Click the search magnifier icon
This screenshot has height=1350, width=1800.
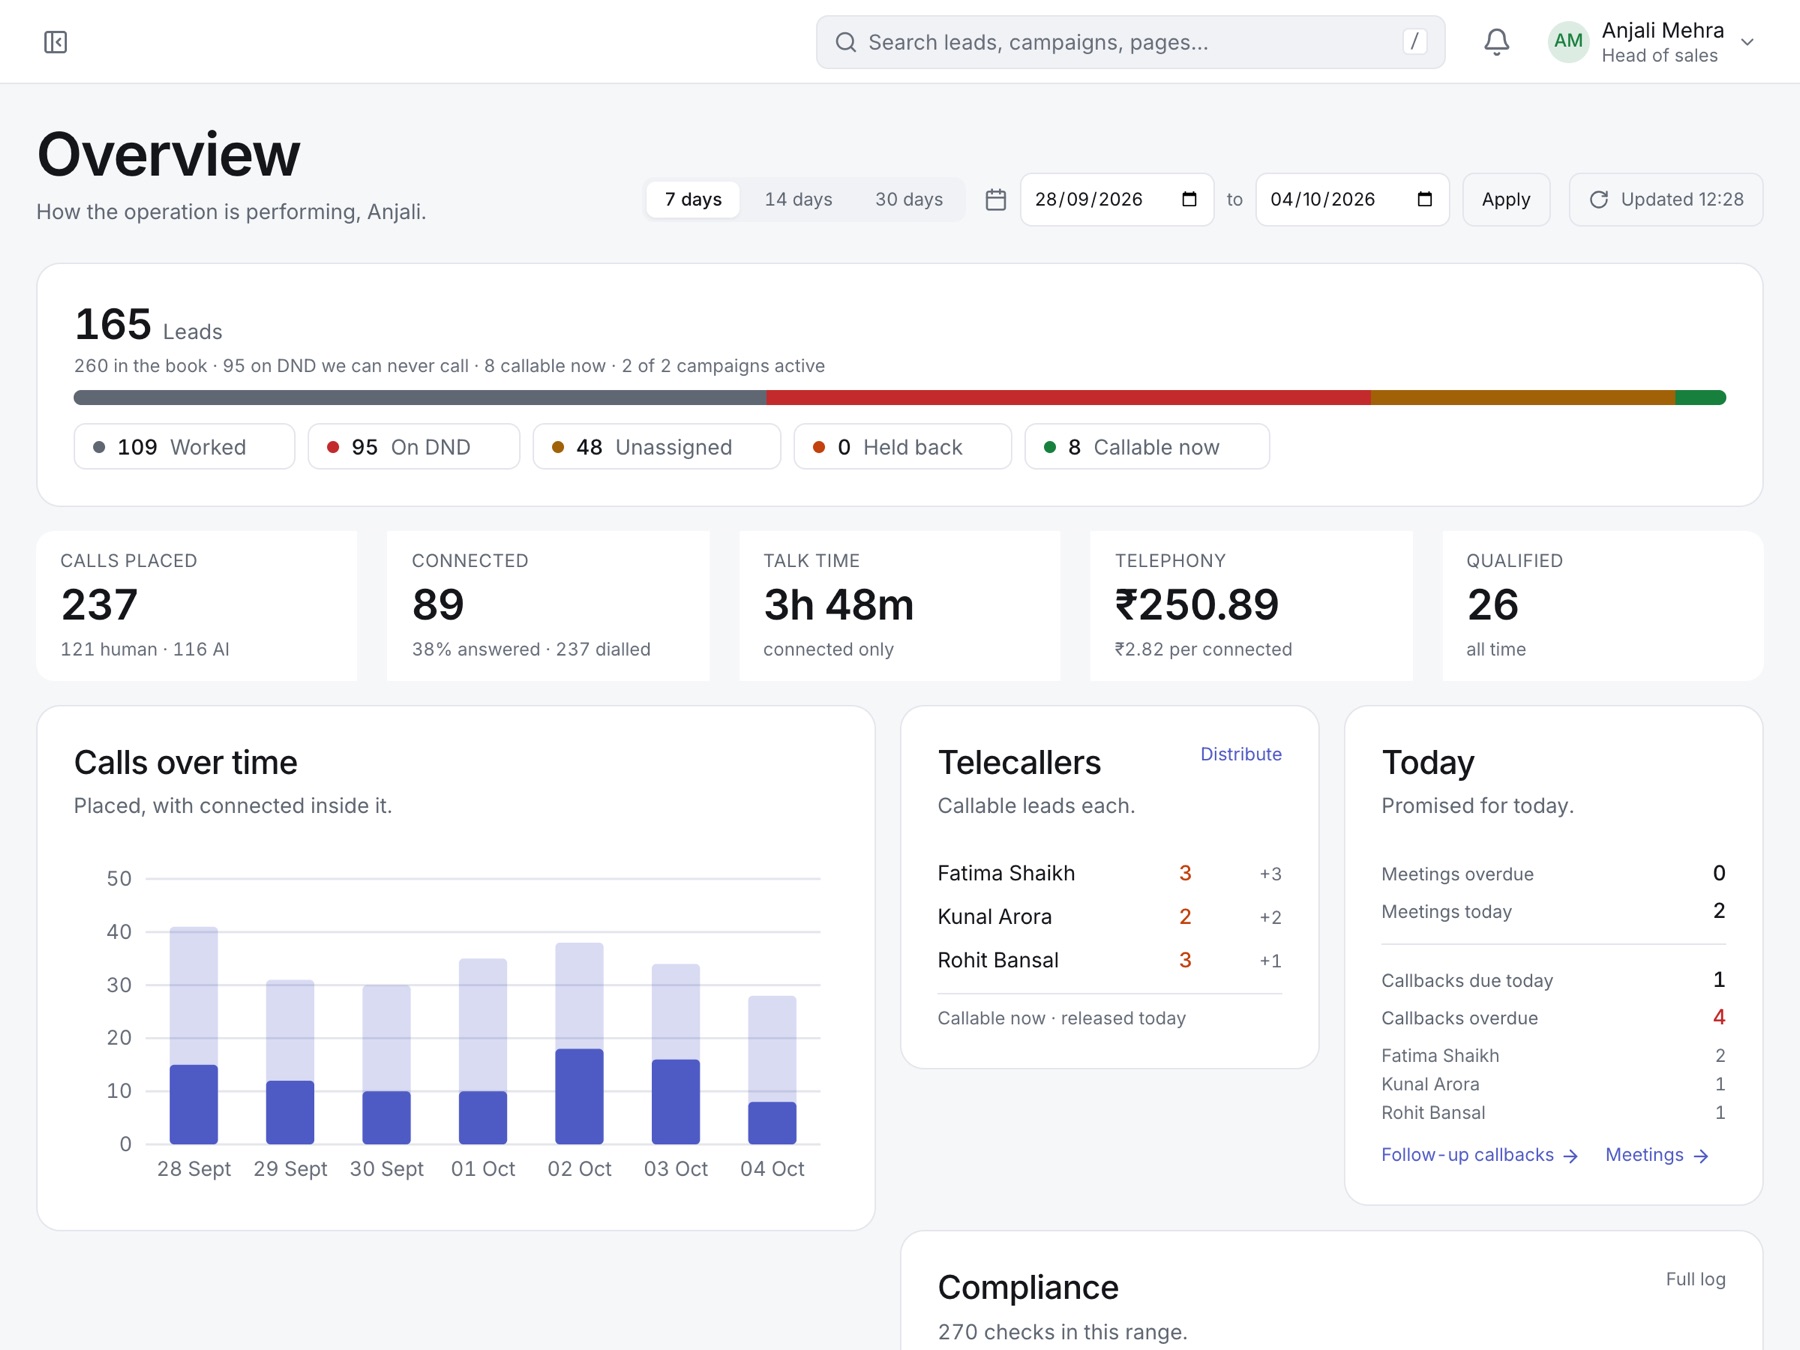[x=846, y=42]
